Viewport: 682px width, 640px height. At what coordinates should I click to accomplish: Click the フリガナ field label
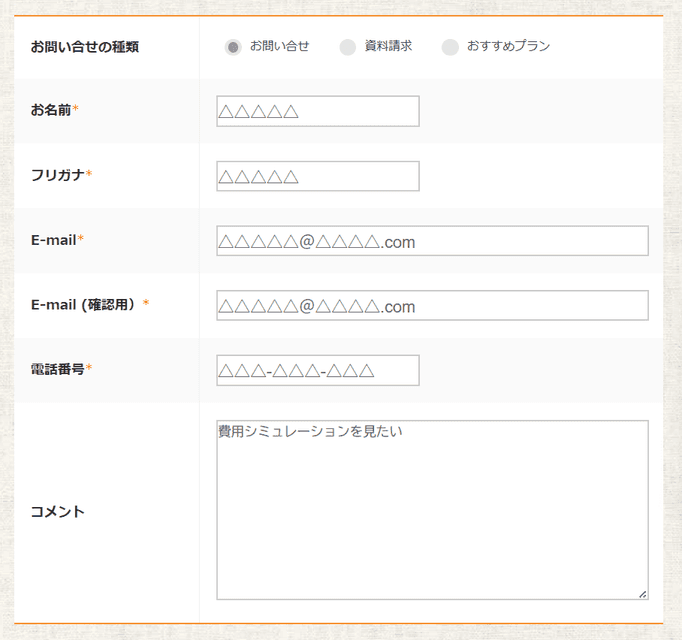[58, 175]
